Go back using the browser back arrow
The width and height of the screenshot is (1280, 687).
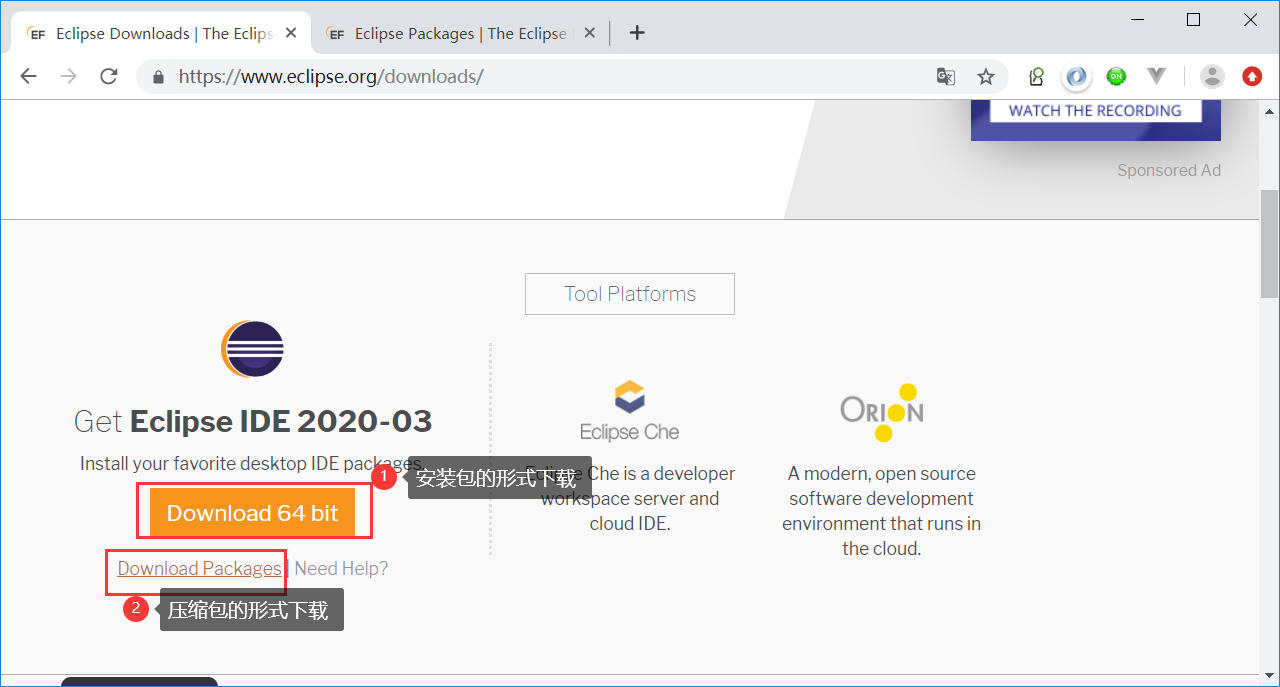(28, 76)
